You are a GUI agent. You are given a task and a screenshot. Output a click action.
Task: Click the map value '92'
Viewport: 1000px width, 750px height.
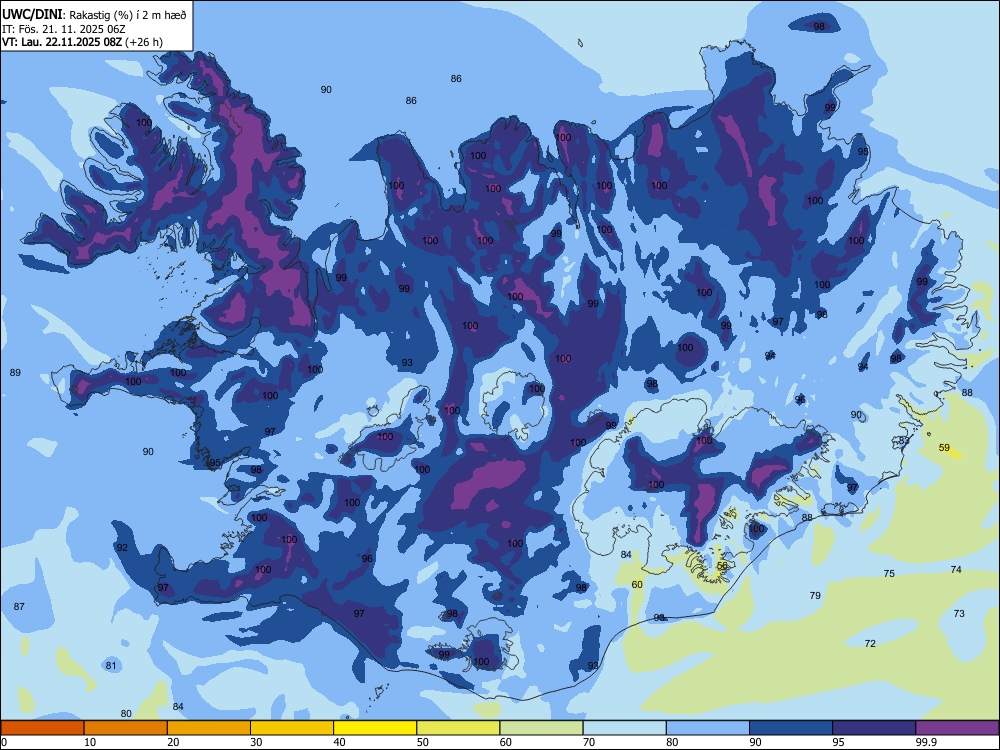(122, 547)
